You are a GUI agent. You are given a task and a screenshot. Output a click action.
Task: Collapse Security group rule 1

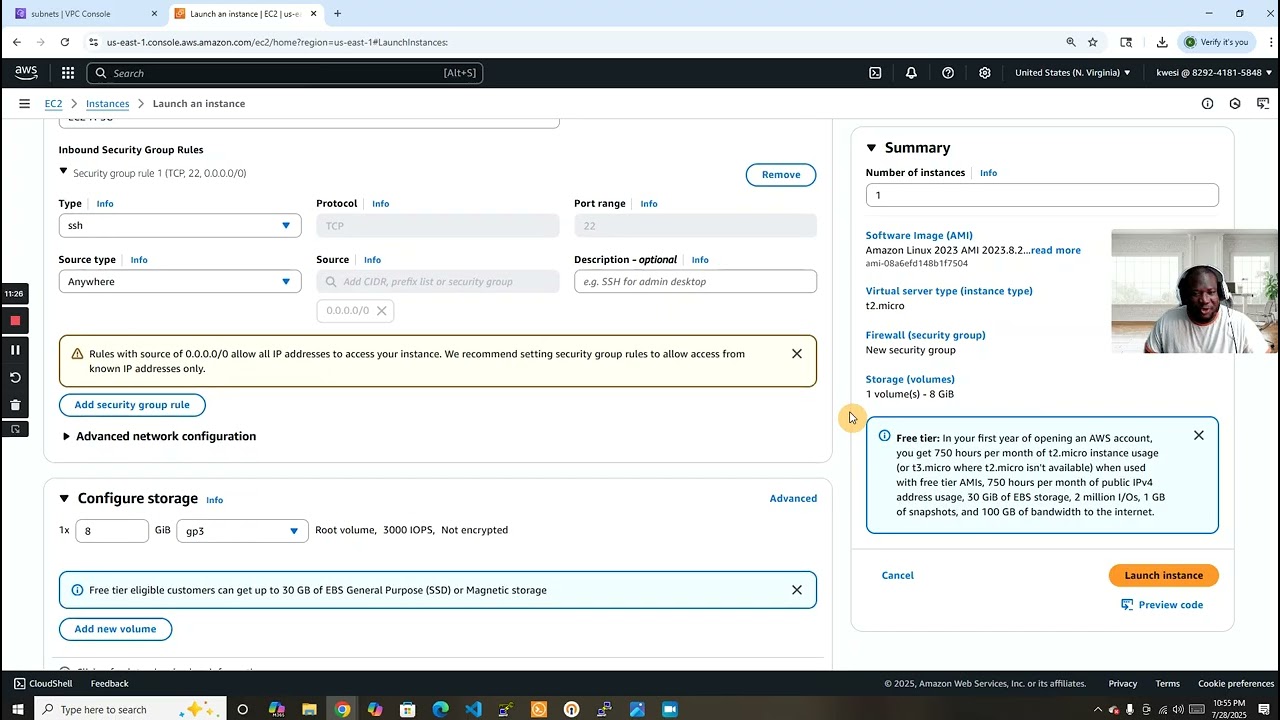pyautogui.click(x=64, y=173)
